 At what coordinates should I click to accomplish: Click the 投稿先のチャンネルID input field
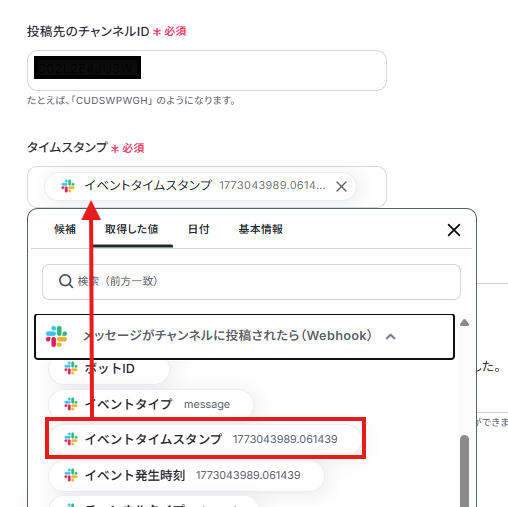(x=207, y=70)
